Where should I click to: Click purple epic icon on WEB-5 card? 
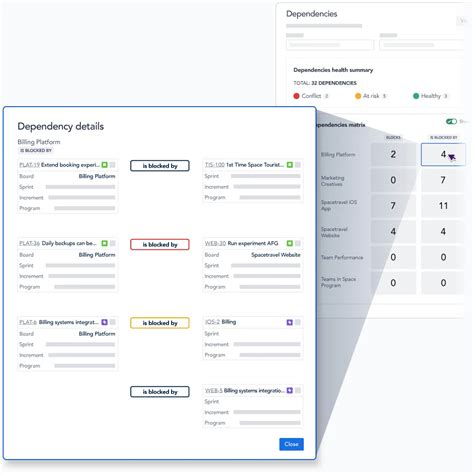coord(290,390)
